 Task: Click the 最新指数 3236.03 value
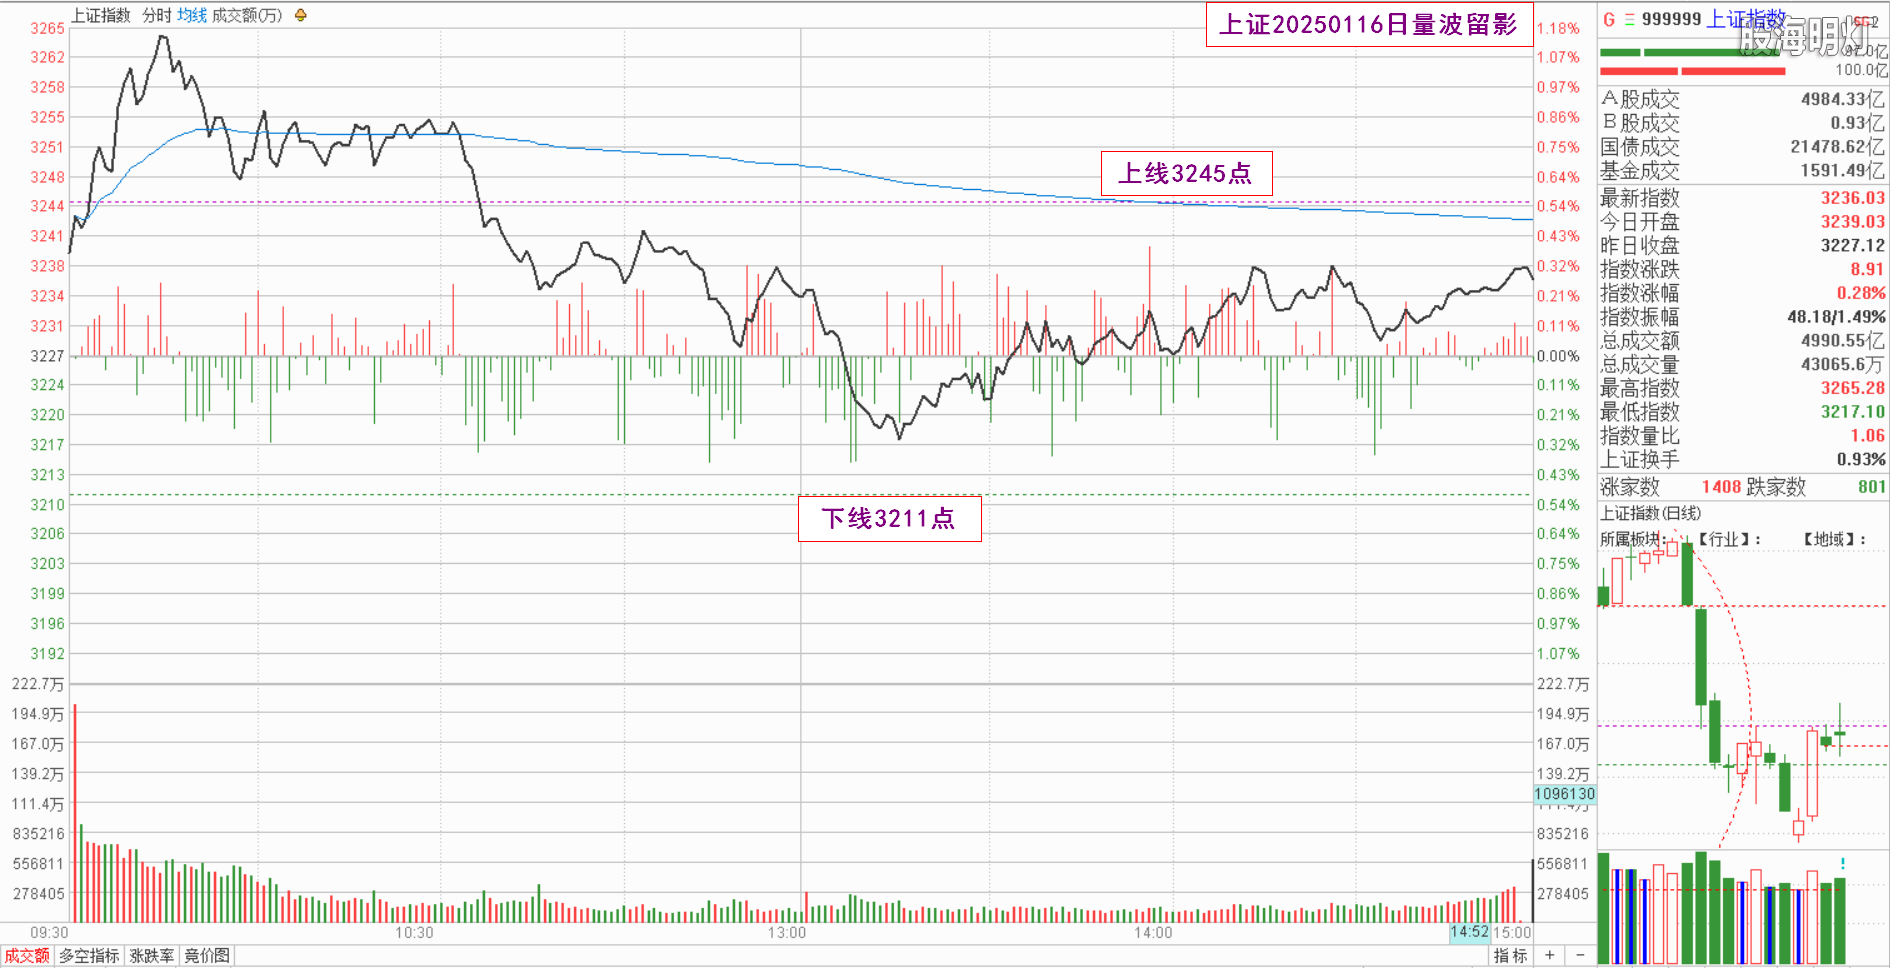click(x=1852, y=198)
